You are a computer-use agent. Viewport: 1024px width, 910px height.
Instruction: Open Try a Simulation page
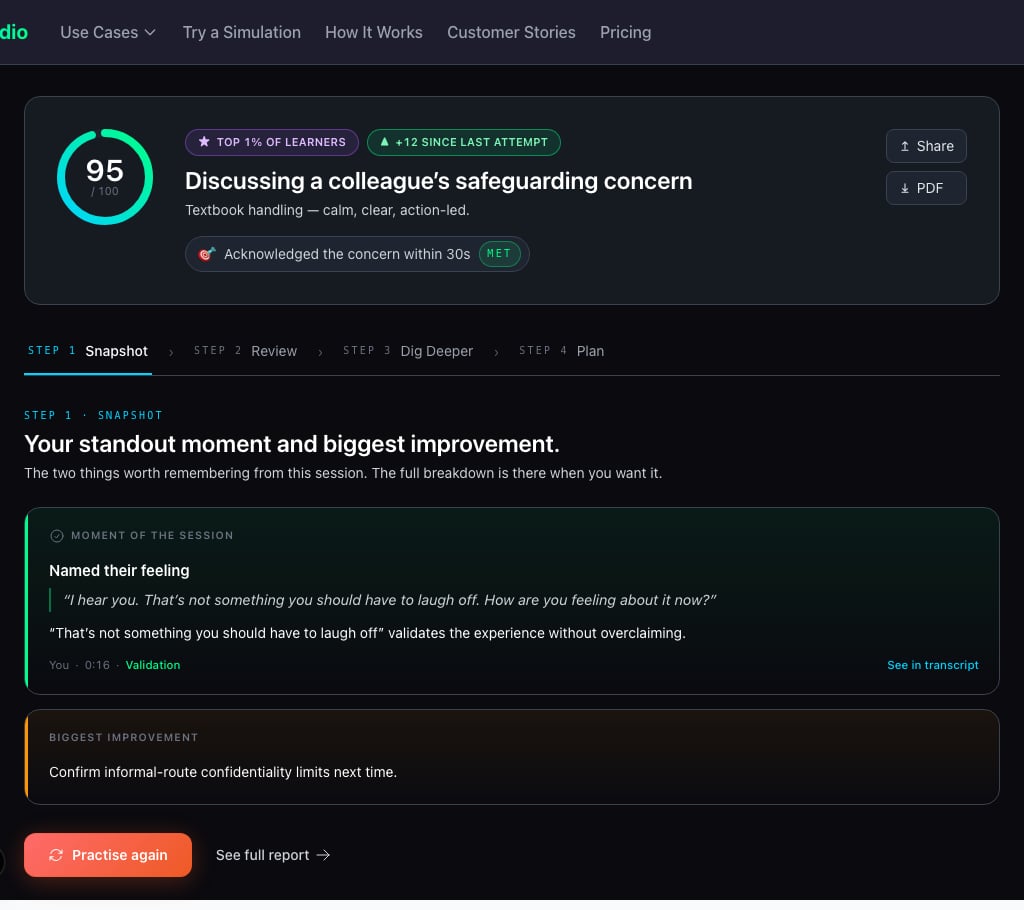[x=242, y=32]
